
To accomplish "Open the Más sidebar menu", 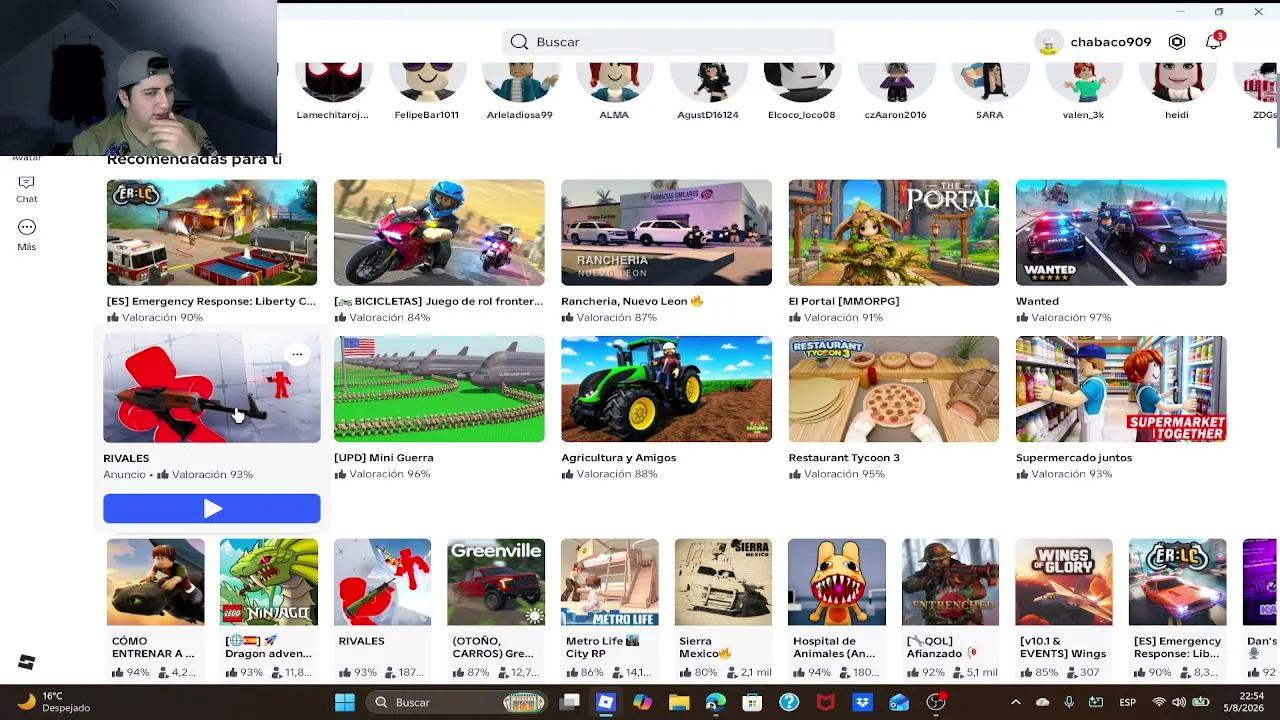I will tap(27, 235).
